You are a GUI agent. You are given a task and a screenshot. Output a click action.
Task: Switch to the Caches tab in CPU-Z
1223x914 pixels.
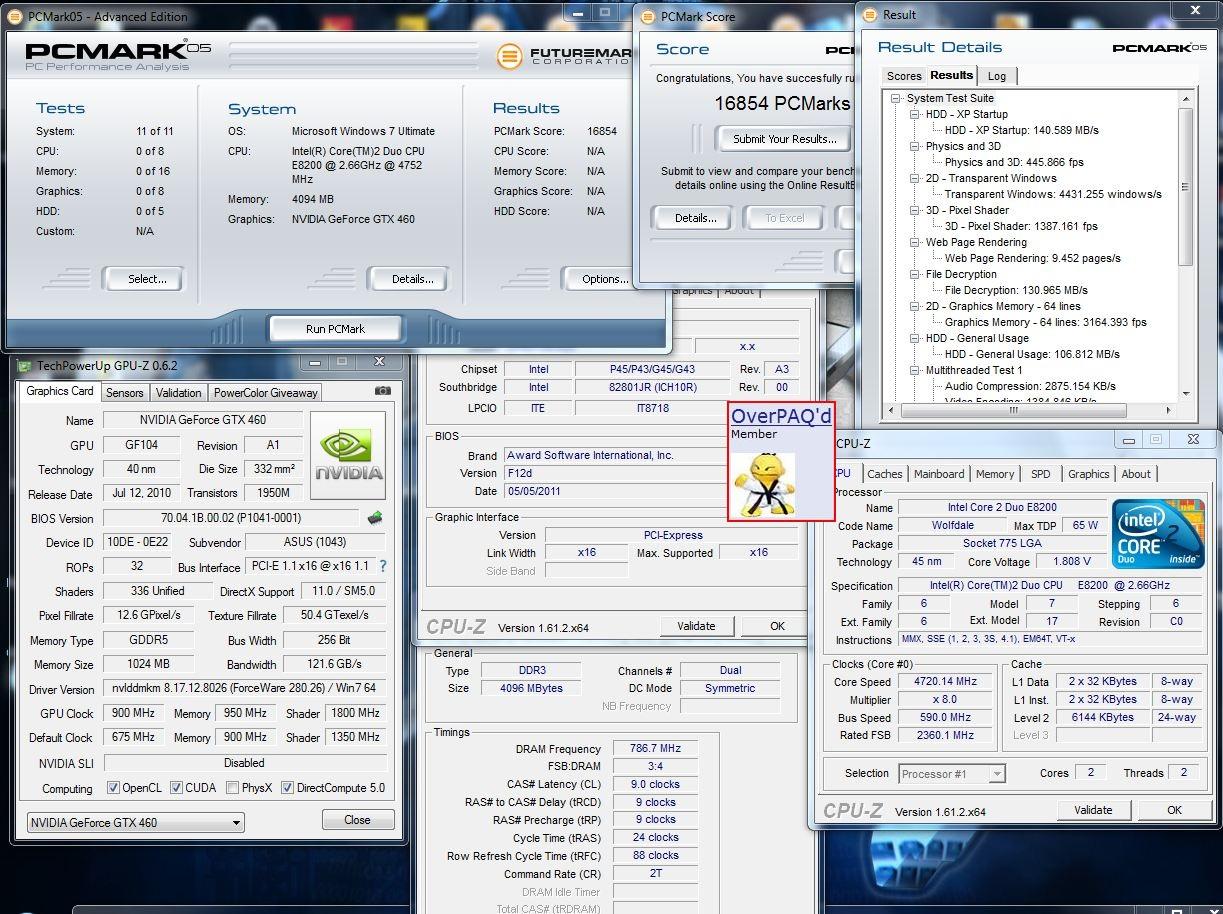(x=885, y=474)
